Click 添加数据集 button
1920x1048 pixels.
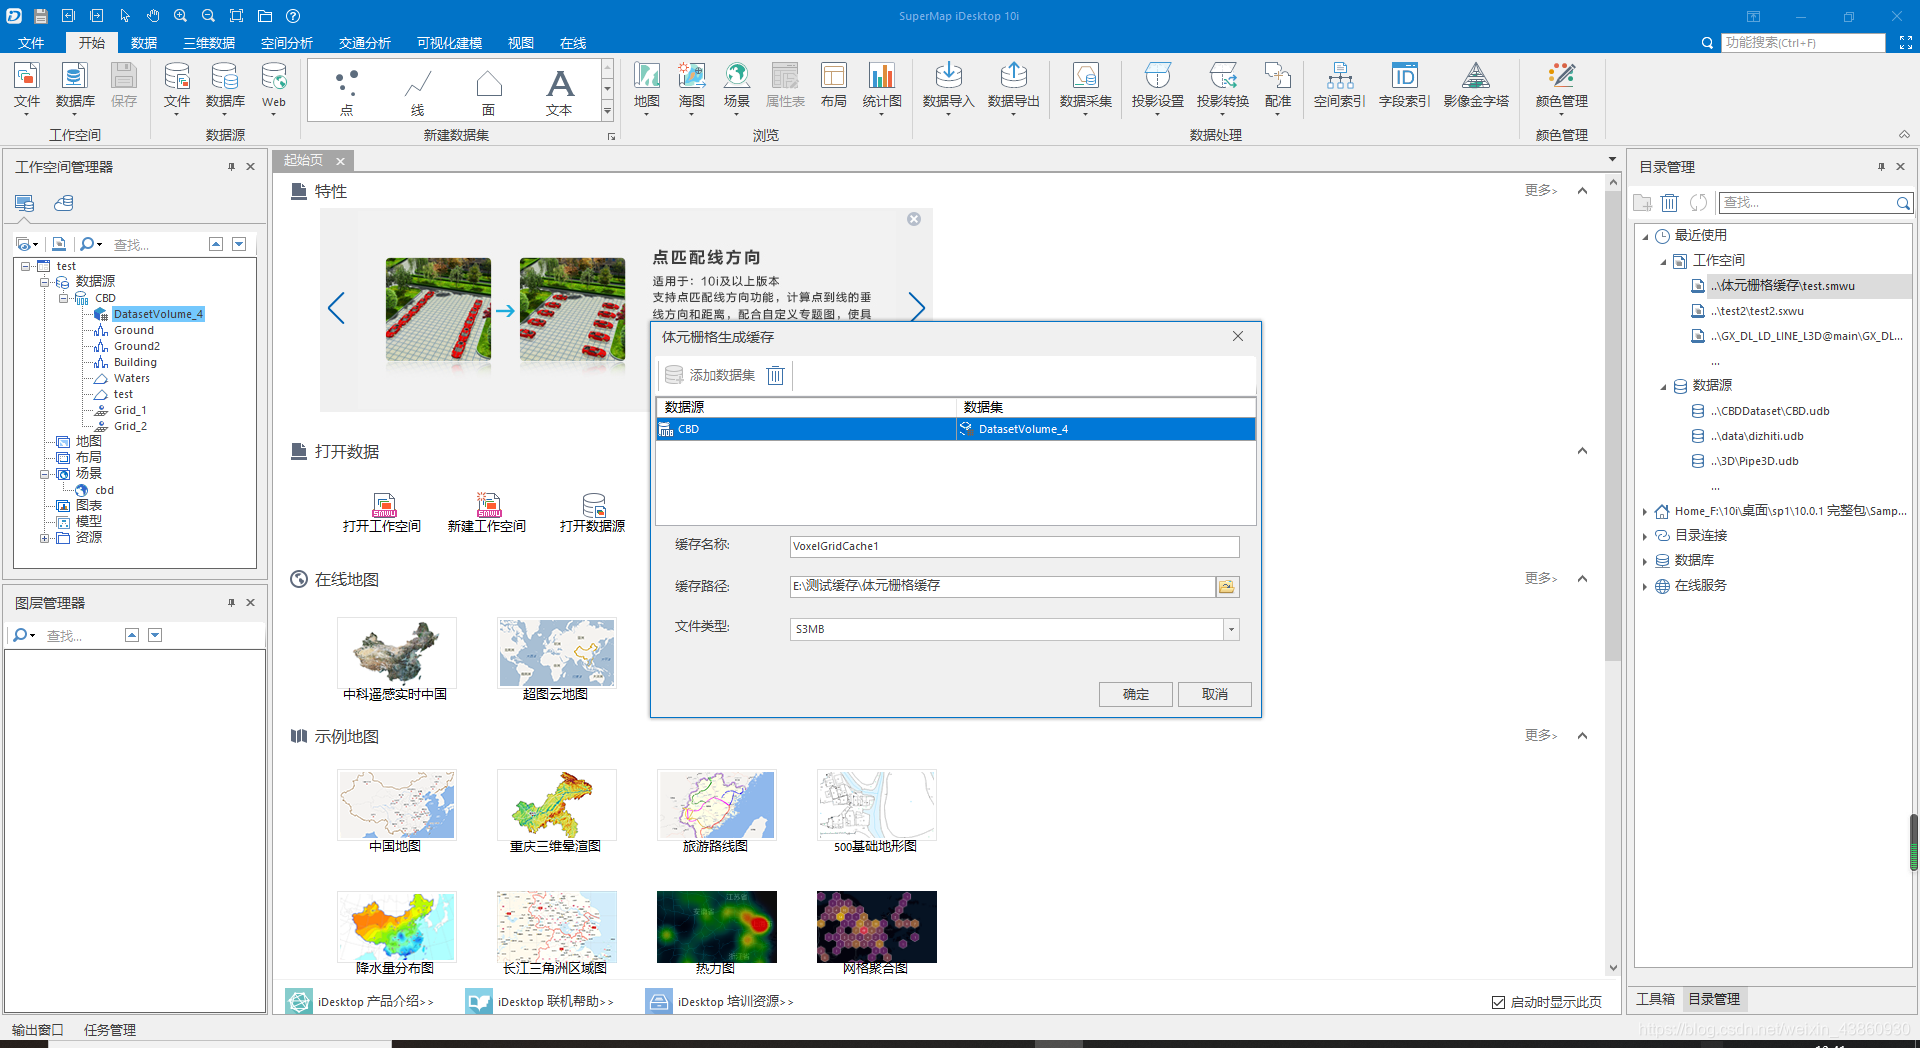711,375
